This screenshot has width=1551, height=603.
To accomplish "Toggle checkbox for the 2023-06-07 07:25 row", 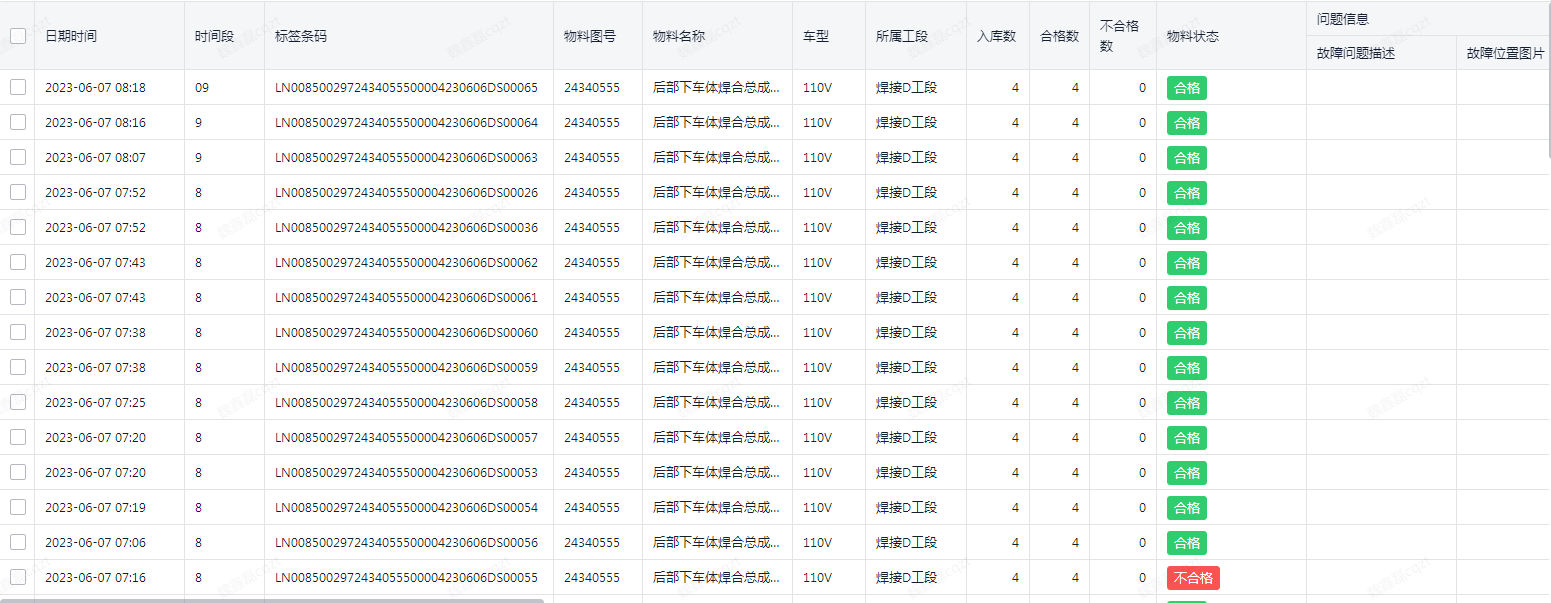I will (18, 402).
